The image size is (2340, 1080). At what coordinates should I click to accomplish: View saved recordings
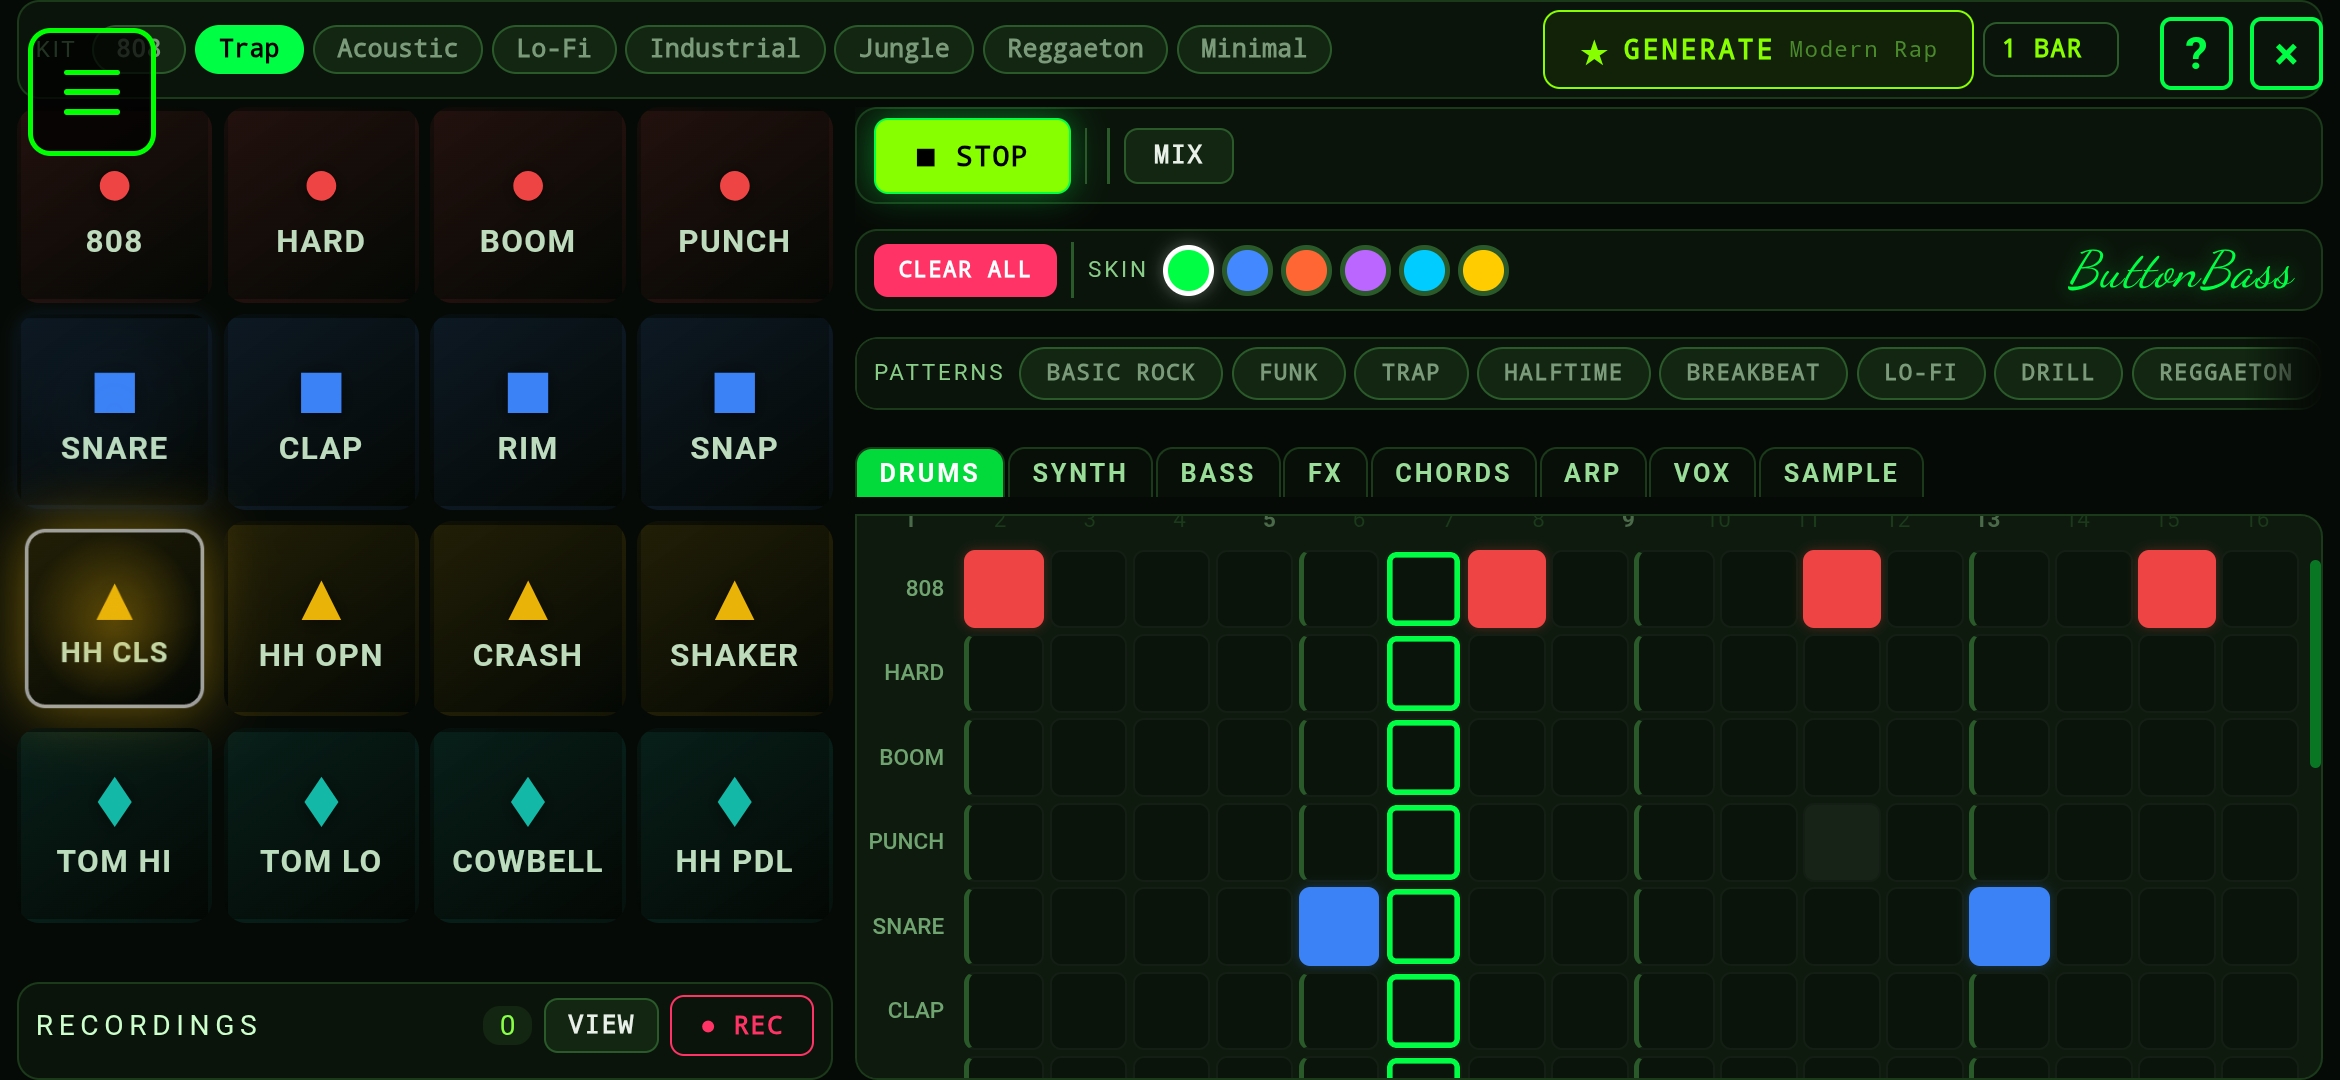tap(601, 1025)
